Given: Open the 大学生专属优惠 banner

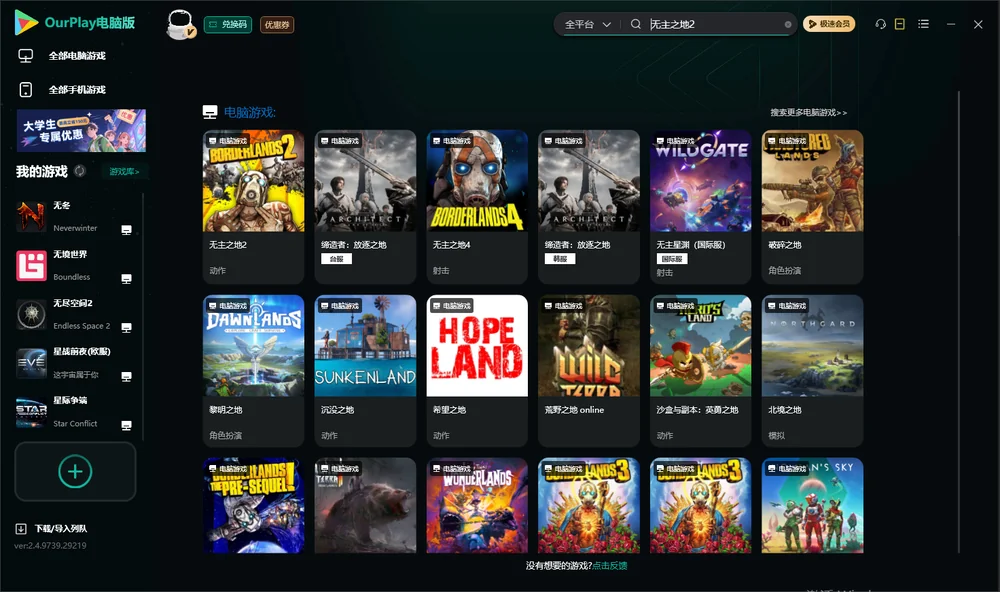Looking at the screenshot, I should pyautogui.click(x=81, y=130).
